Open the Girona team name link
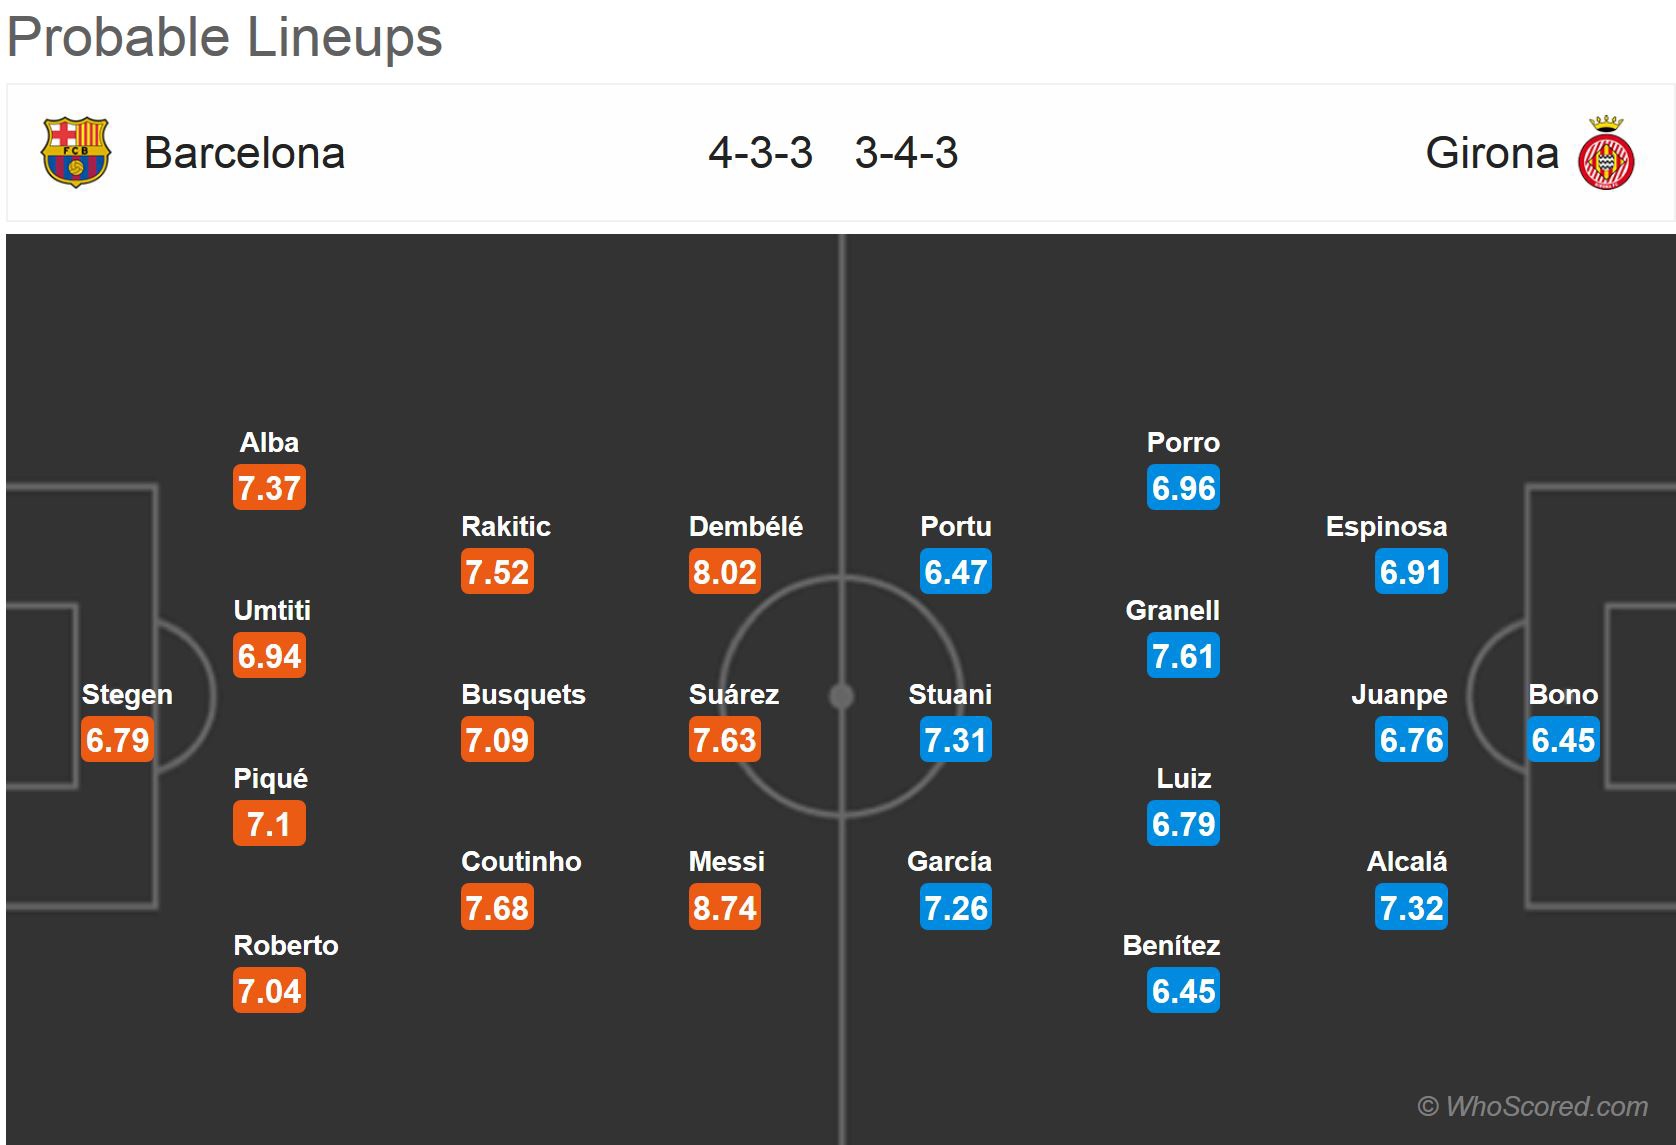Viewport: 1676px width, 1145px height. point(1492,153)
